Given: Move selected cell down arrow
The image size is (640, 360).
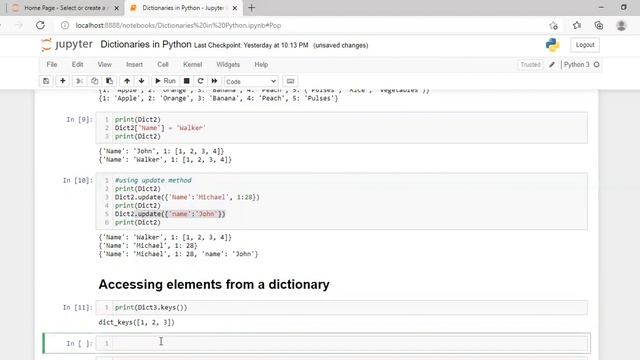Looking at the screenshot, I should pos(141,81).
